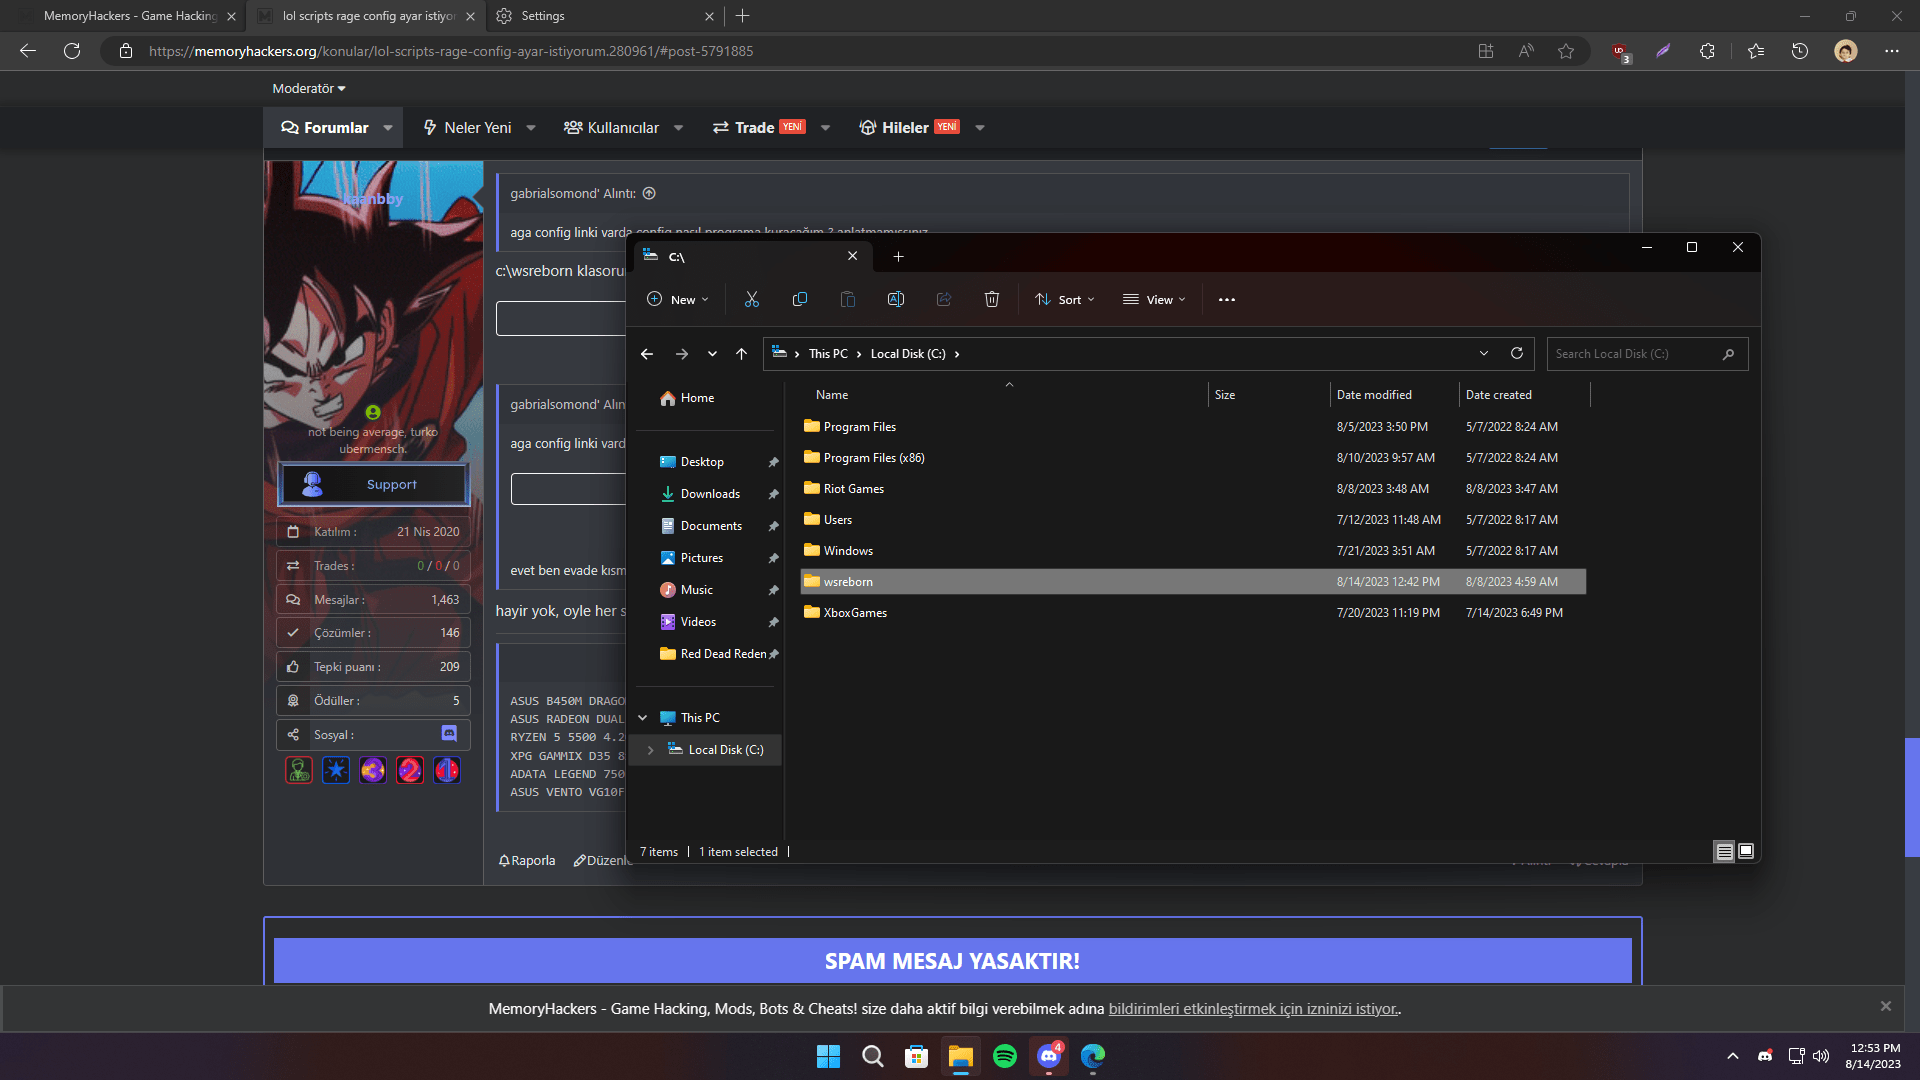Image resolution: width=1920 pixels, height=1080 pixels.
Task: Click the Raporla link under the post
Action: [x=527, y=861]
